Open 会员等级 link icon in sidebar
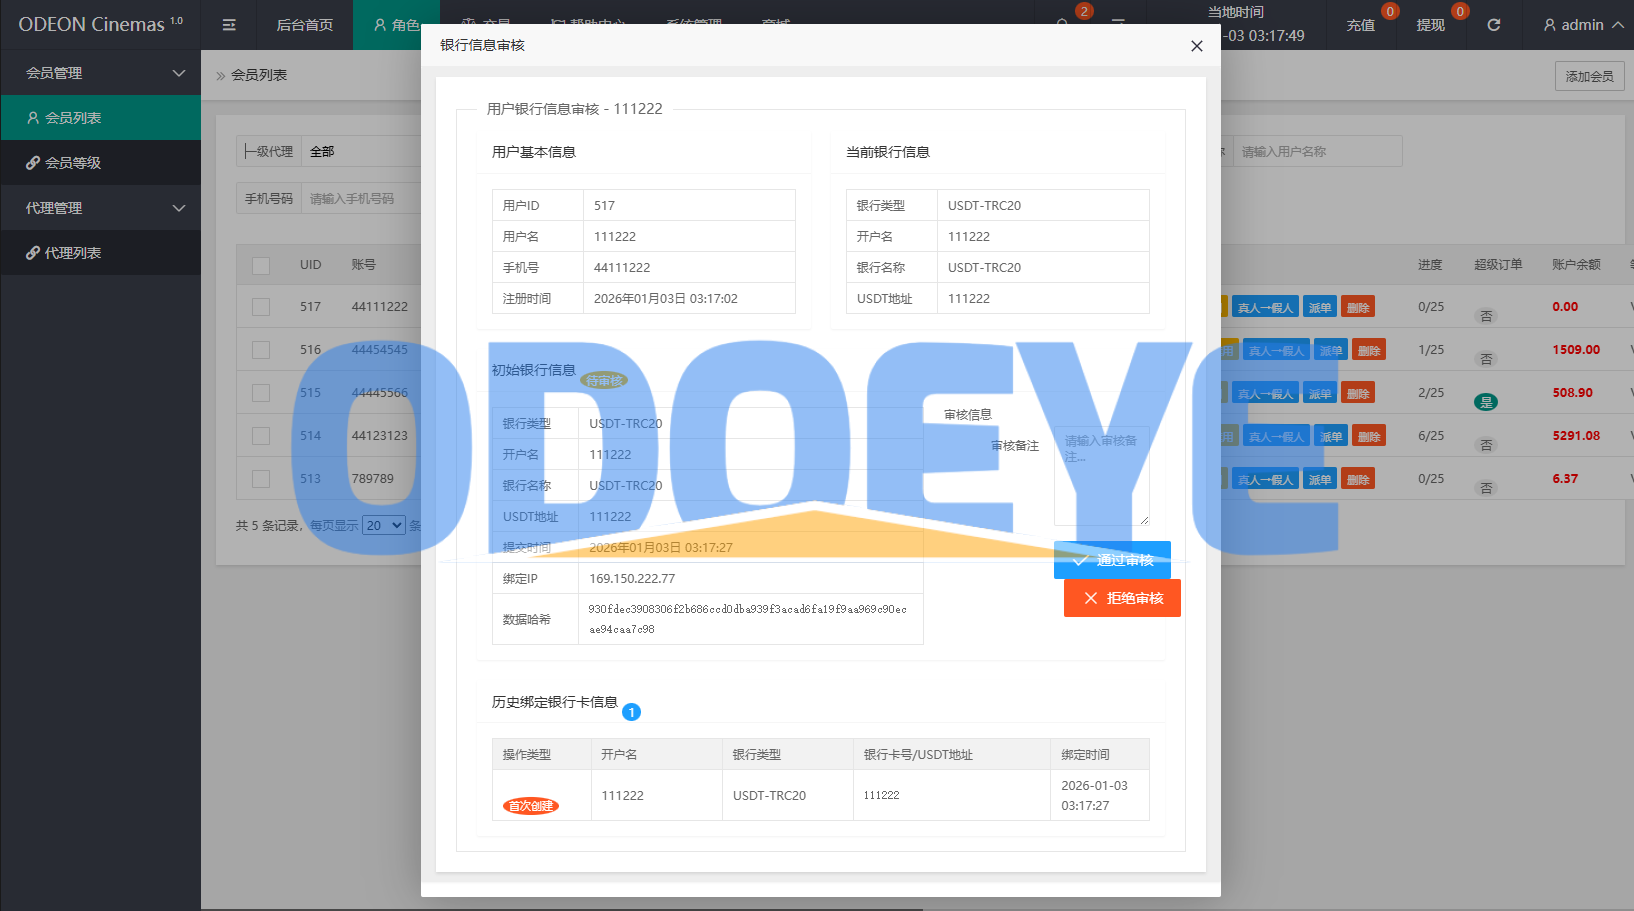Screen dimensions: 1634x911 [33, 163]
